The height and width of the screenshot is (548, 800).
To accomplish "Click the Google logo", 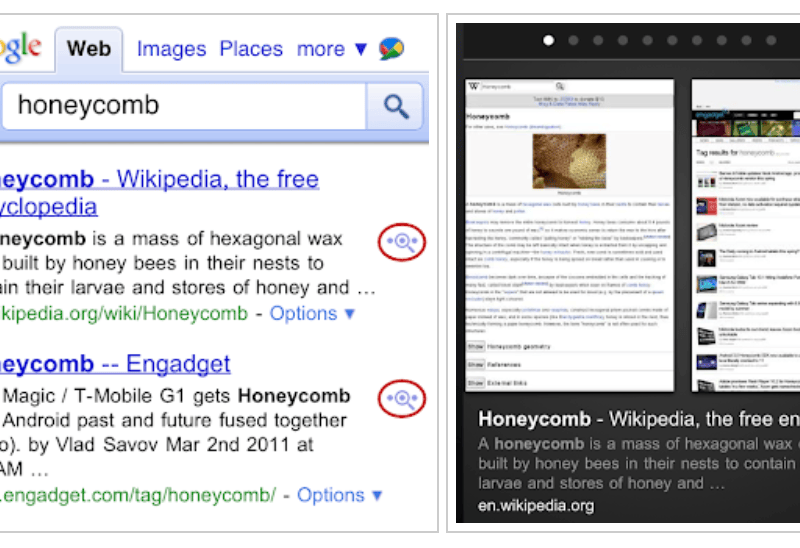I will (x=20, y=48).
